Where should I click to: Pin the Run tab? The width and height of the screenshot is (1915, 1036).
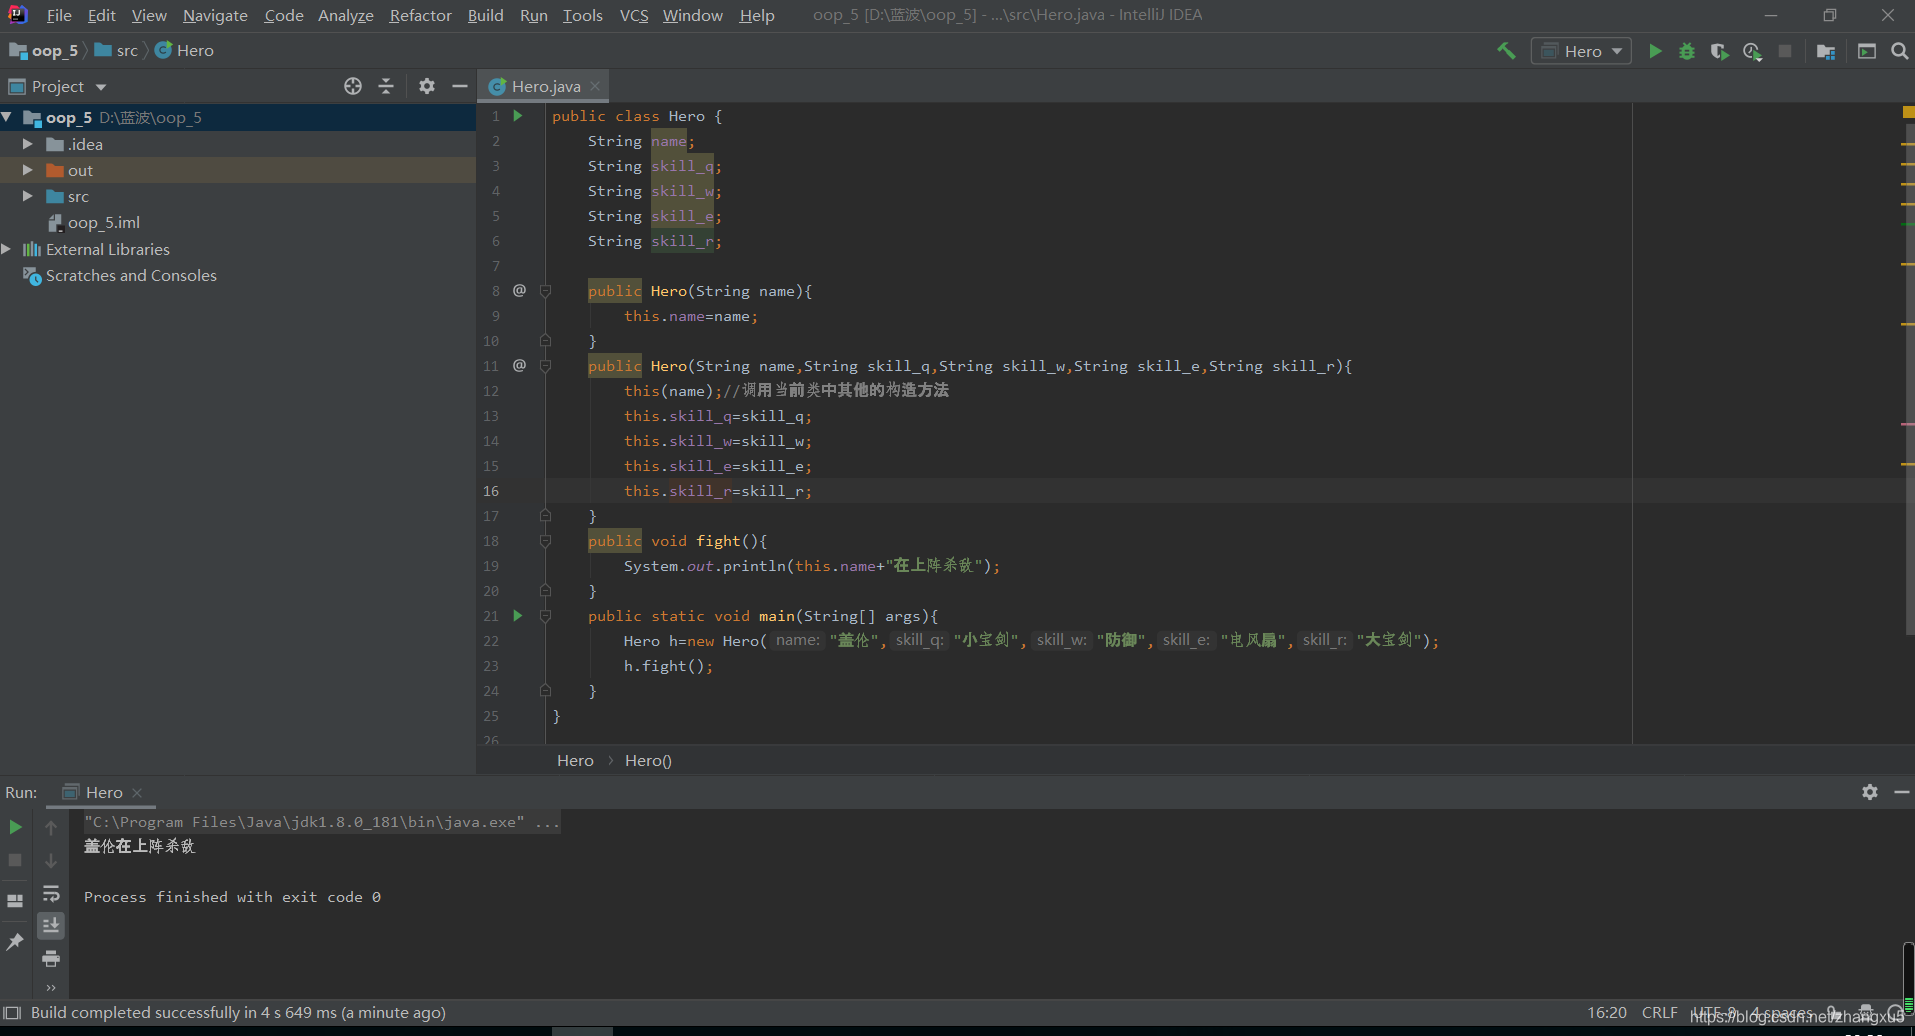pos(15,941)
